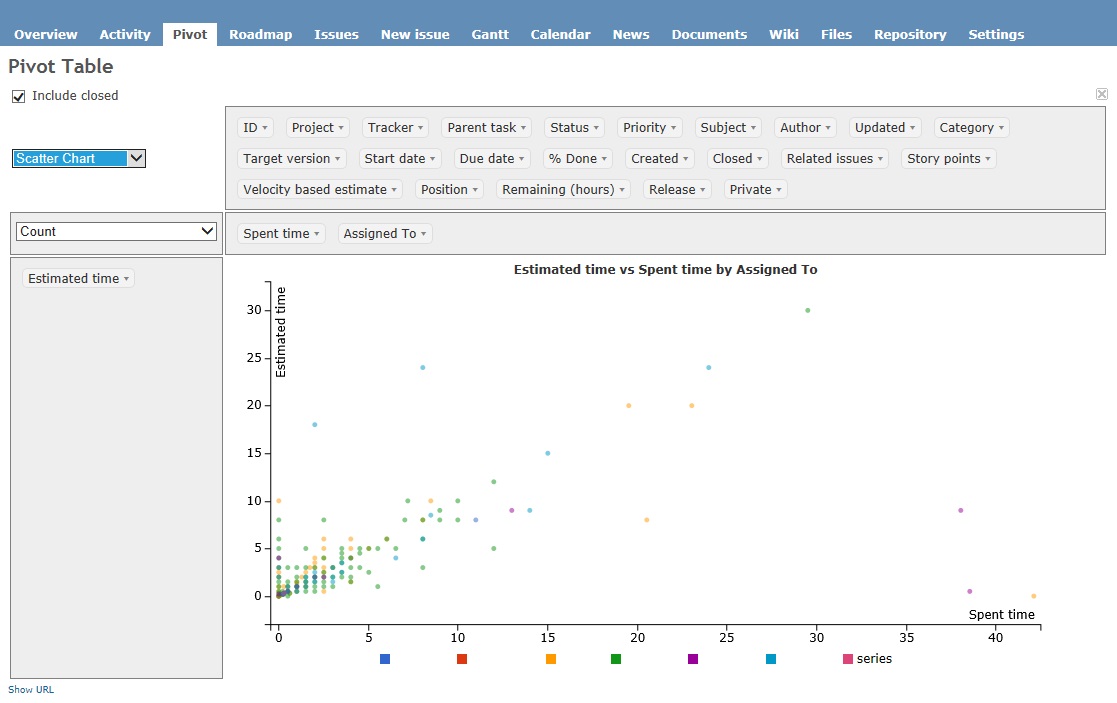Expand the Author attribute filter
The height and width of the screenshot is (703, 1117).
(x=804, y=127)
